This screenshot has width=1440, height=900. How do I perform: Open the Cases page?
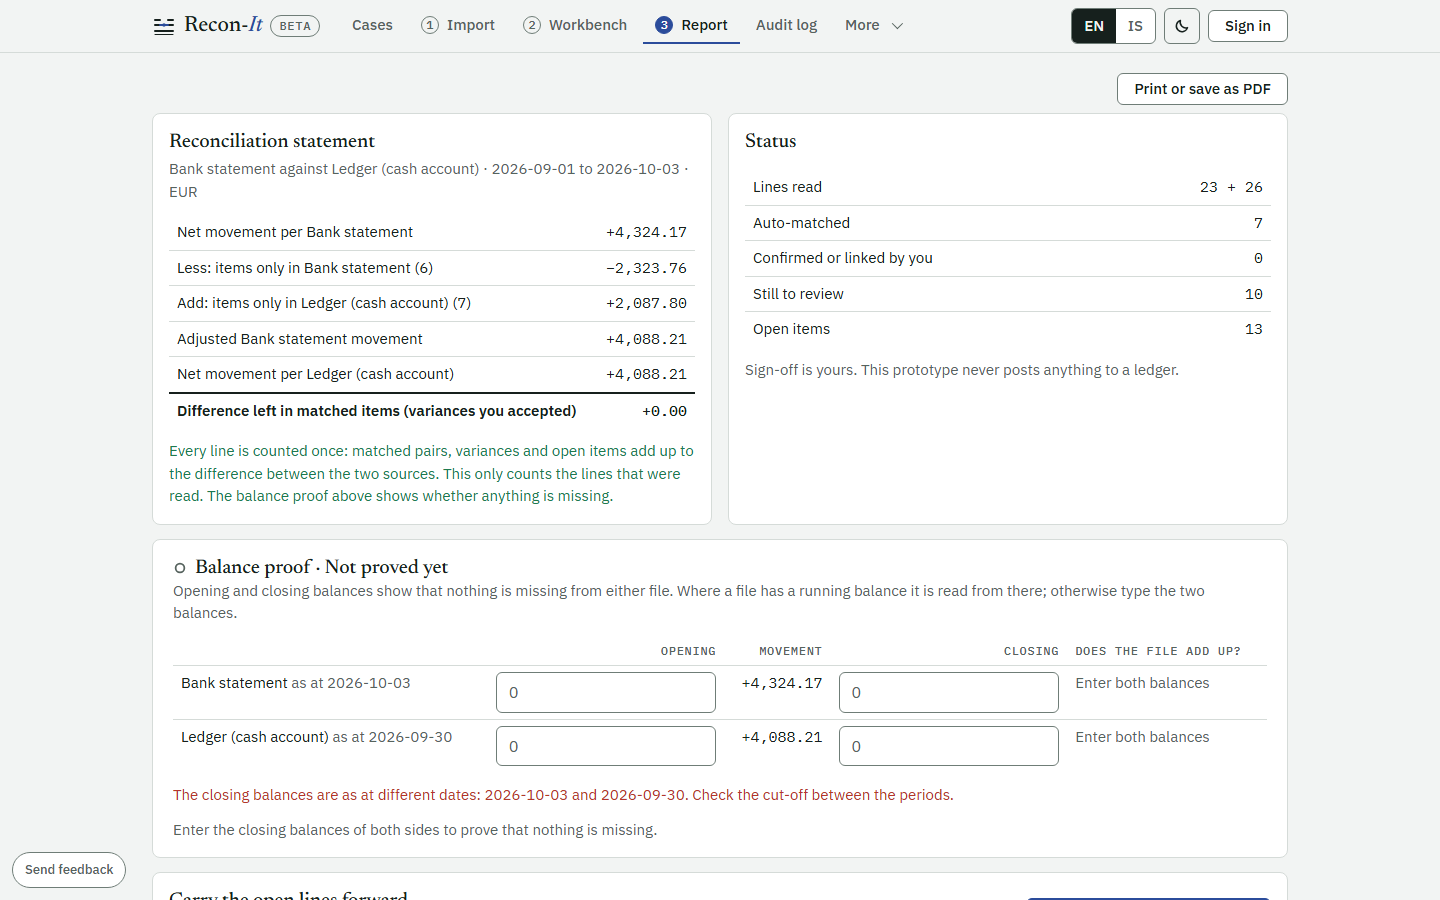[x=372, y=25]
